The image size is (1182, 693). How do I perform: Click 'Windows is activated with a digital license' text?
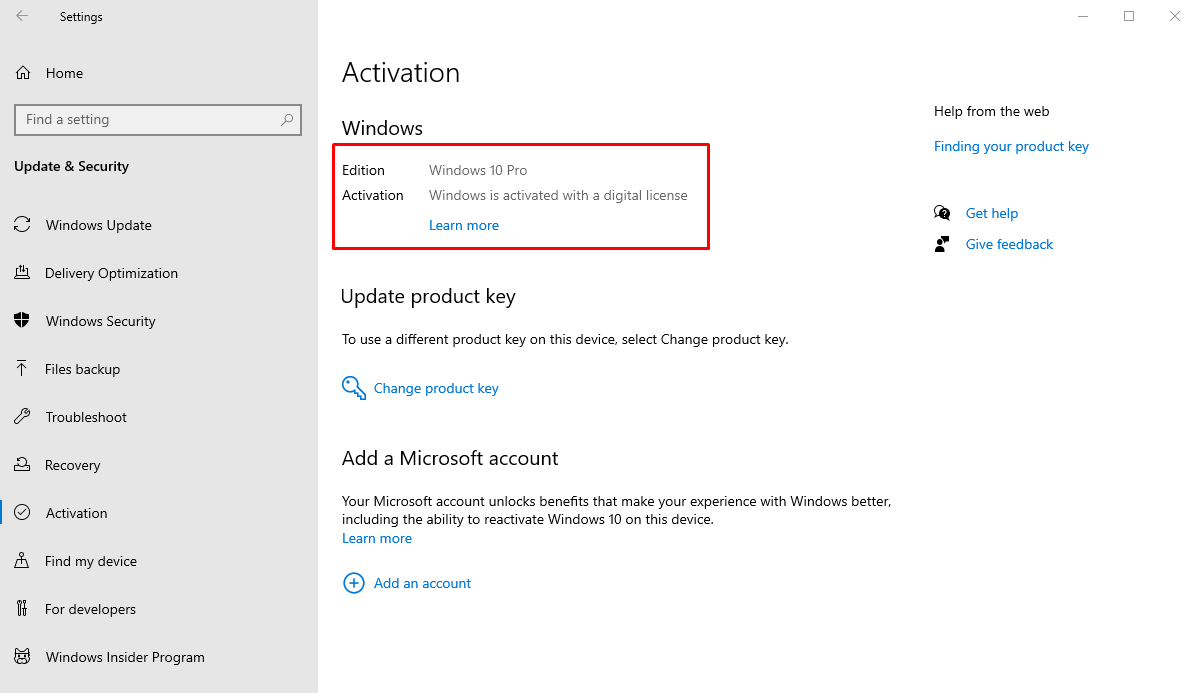558,195
